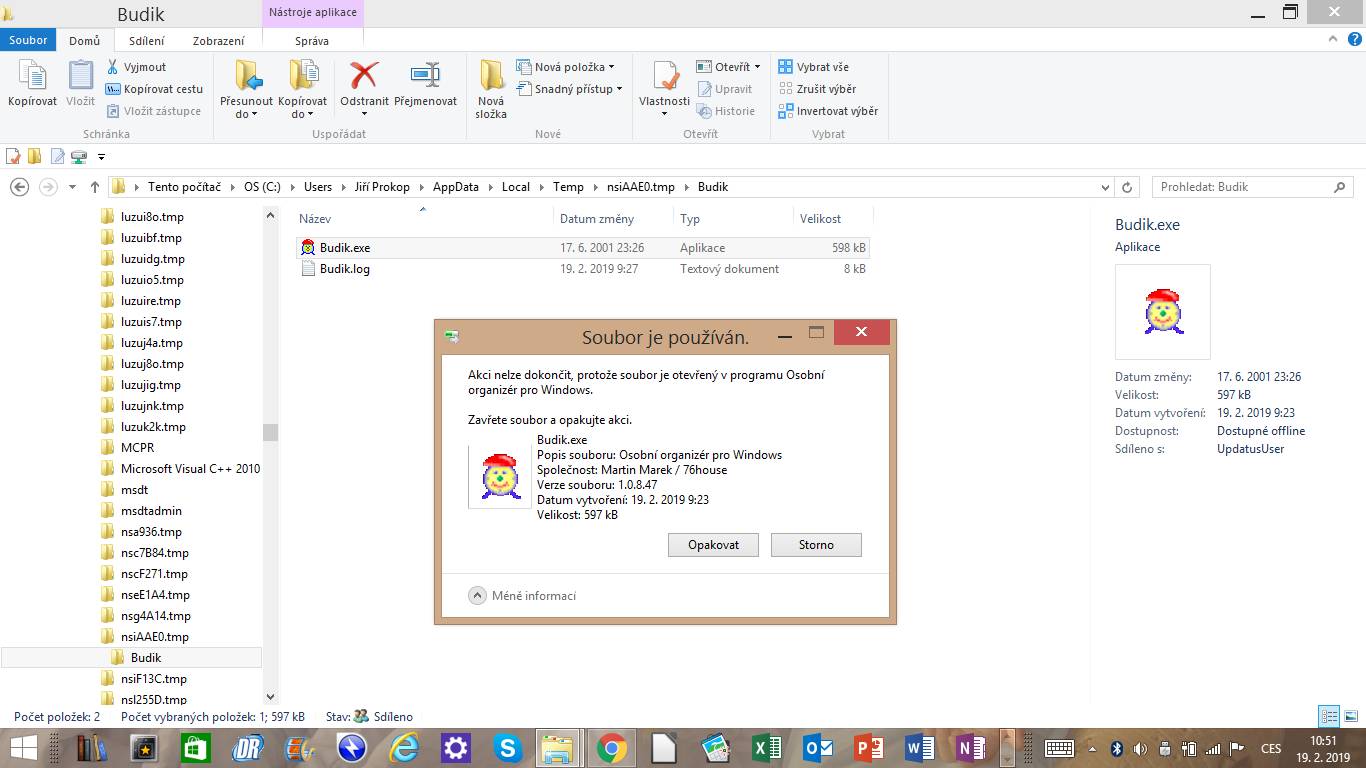Open quick access toolbar customize arrow
The height and width of the screenshot is (768, 1366).
click(101, 157)
